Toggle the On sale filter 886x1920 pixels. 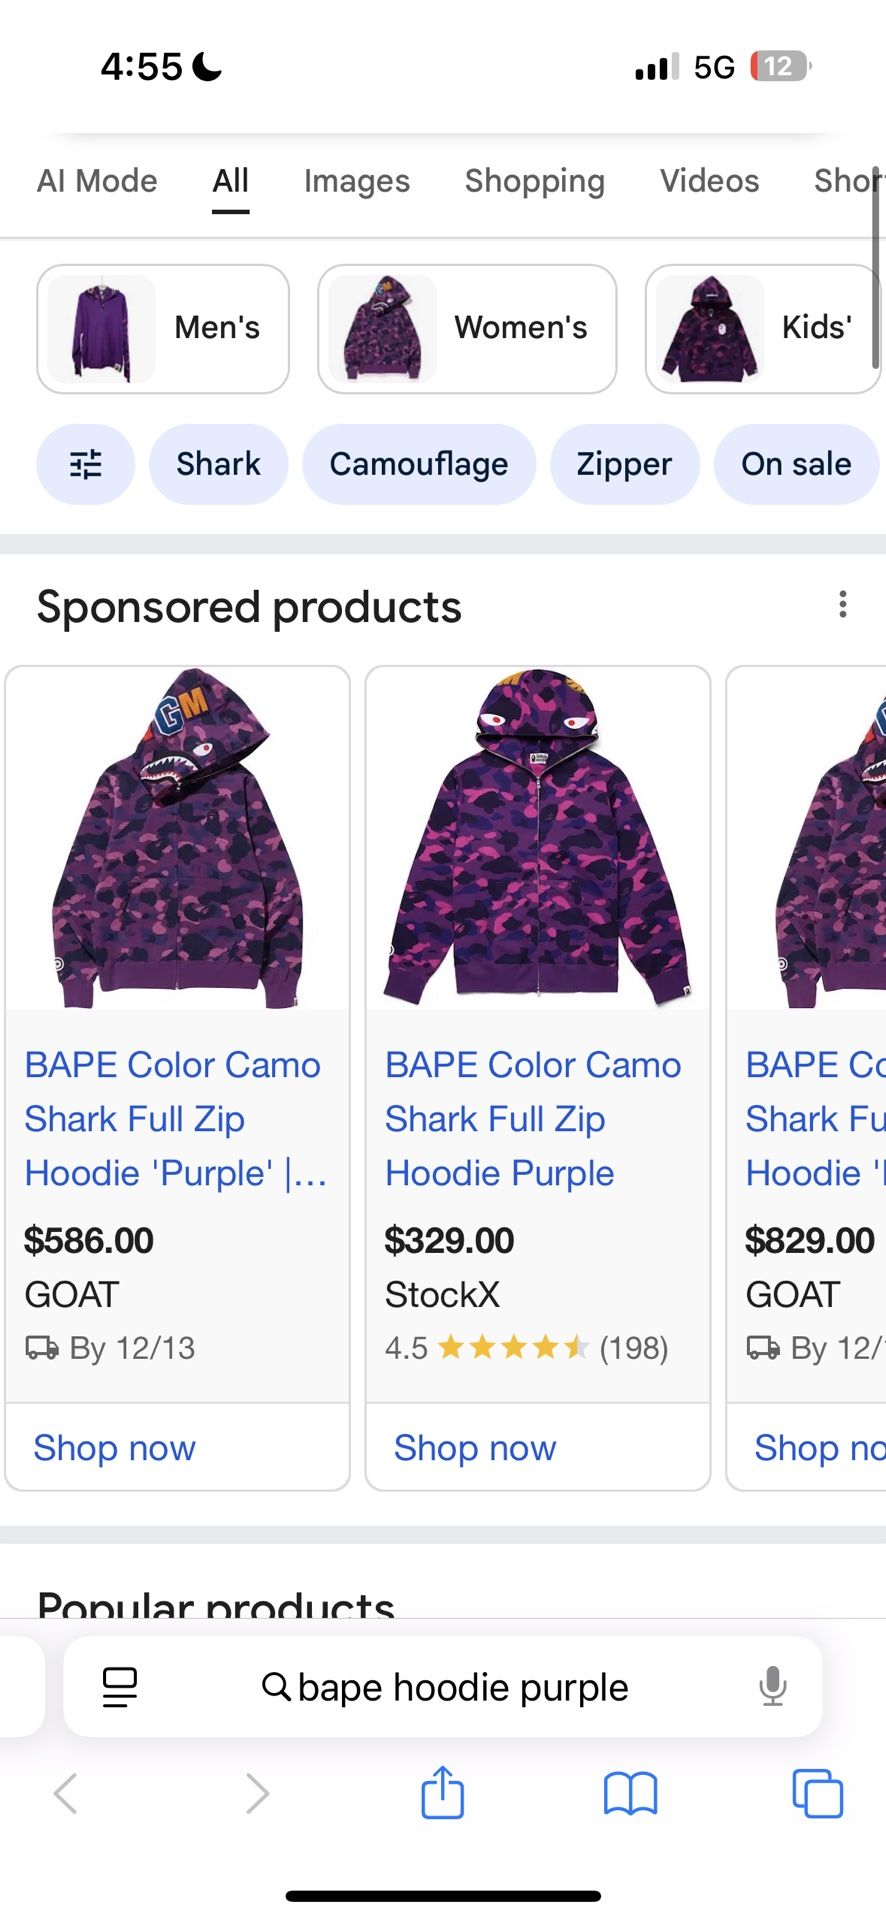coord(795,464)
